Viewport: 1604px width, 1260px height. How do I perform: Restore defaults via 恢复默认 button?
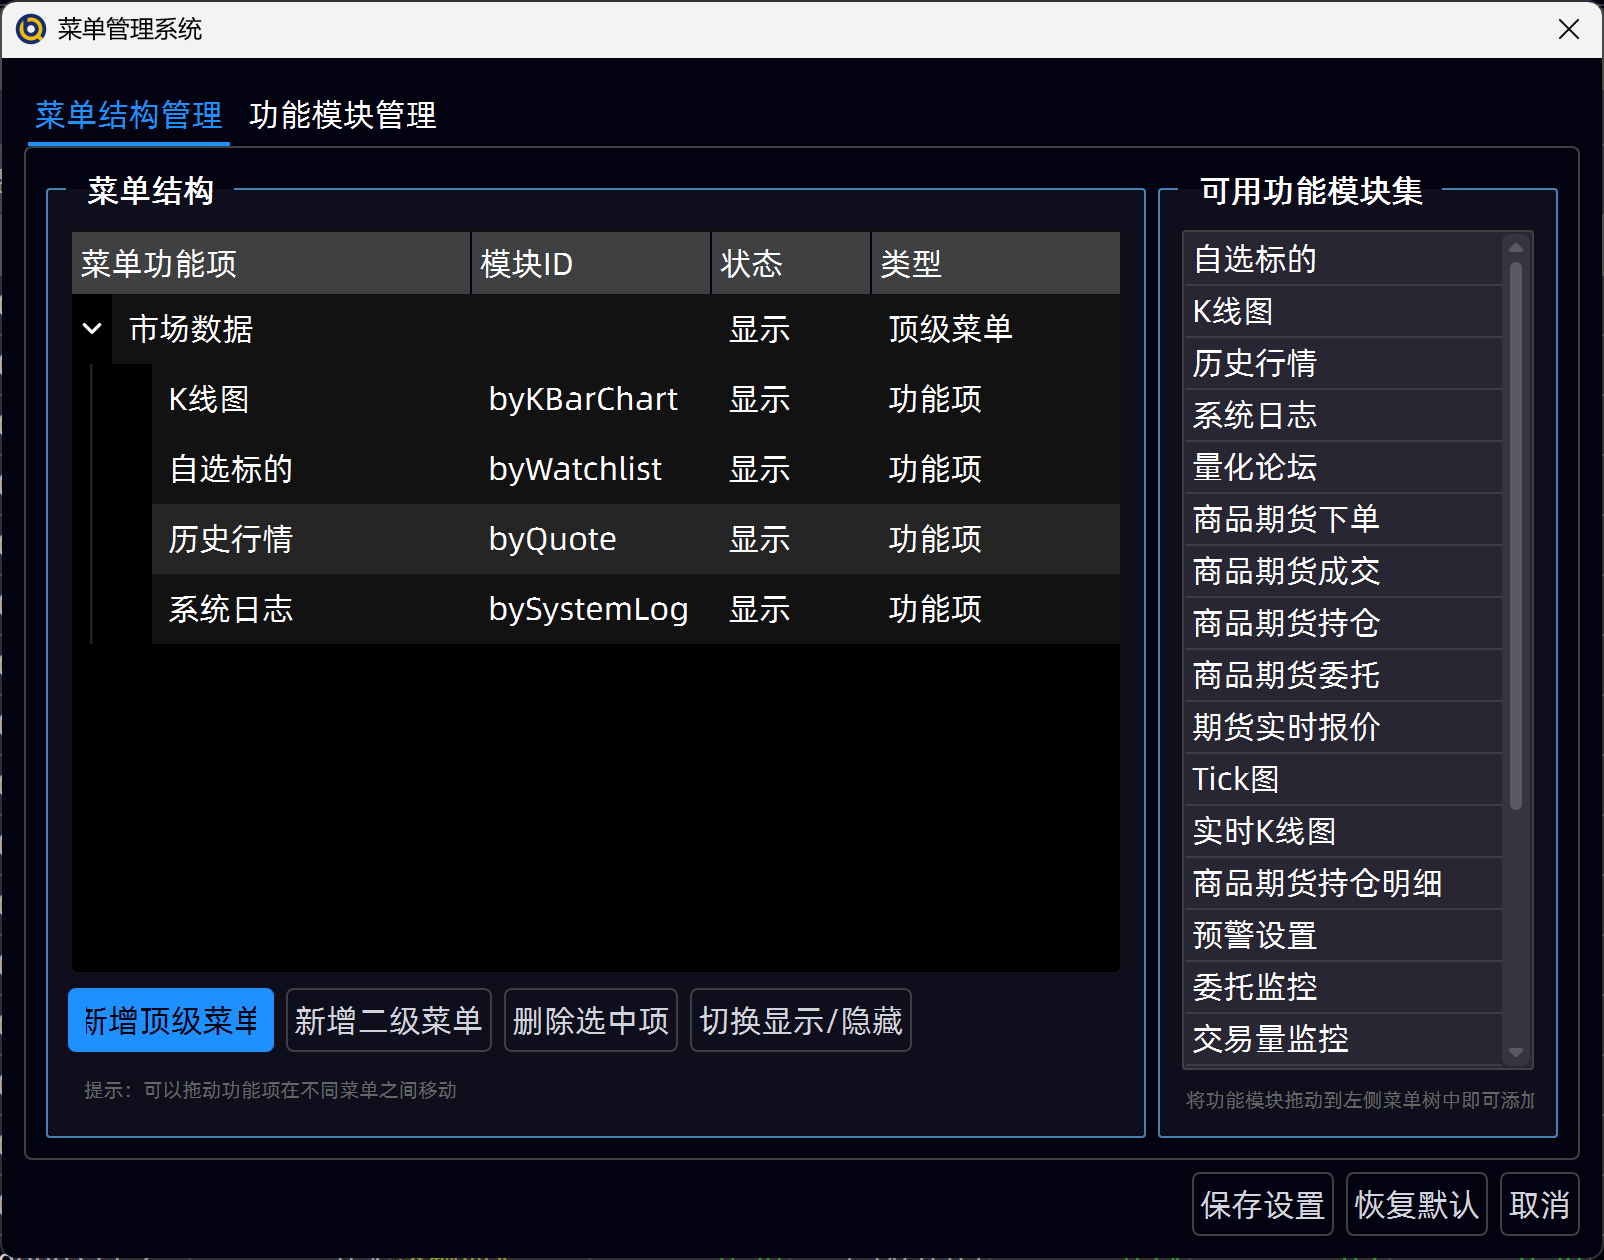1416,1205
